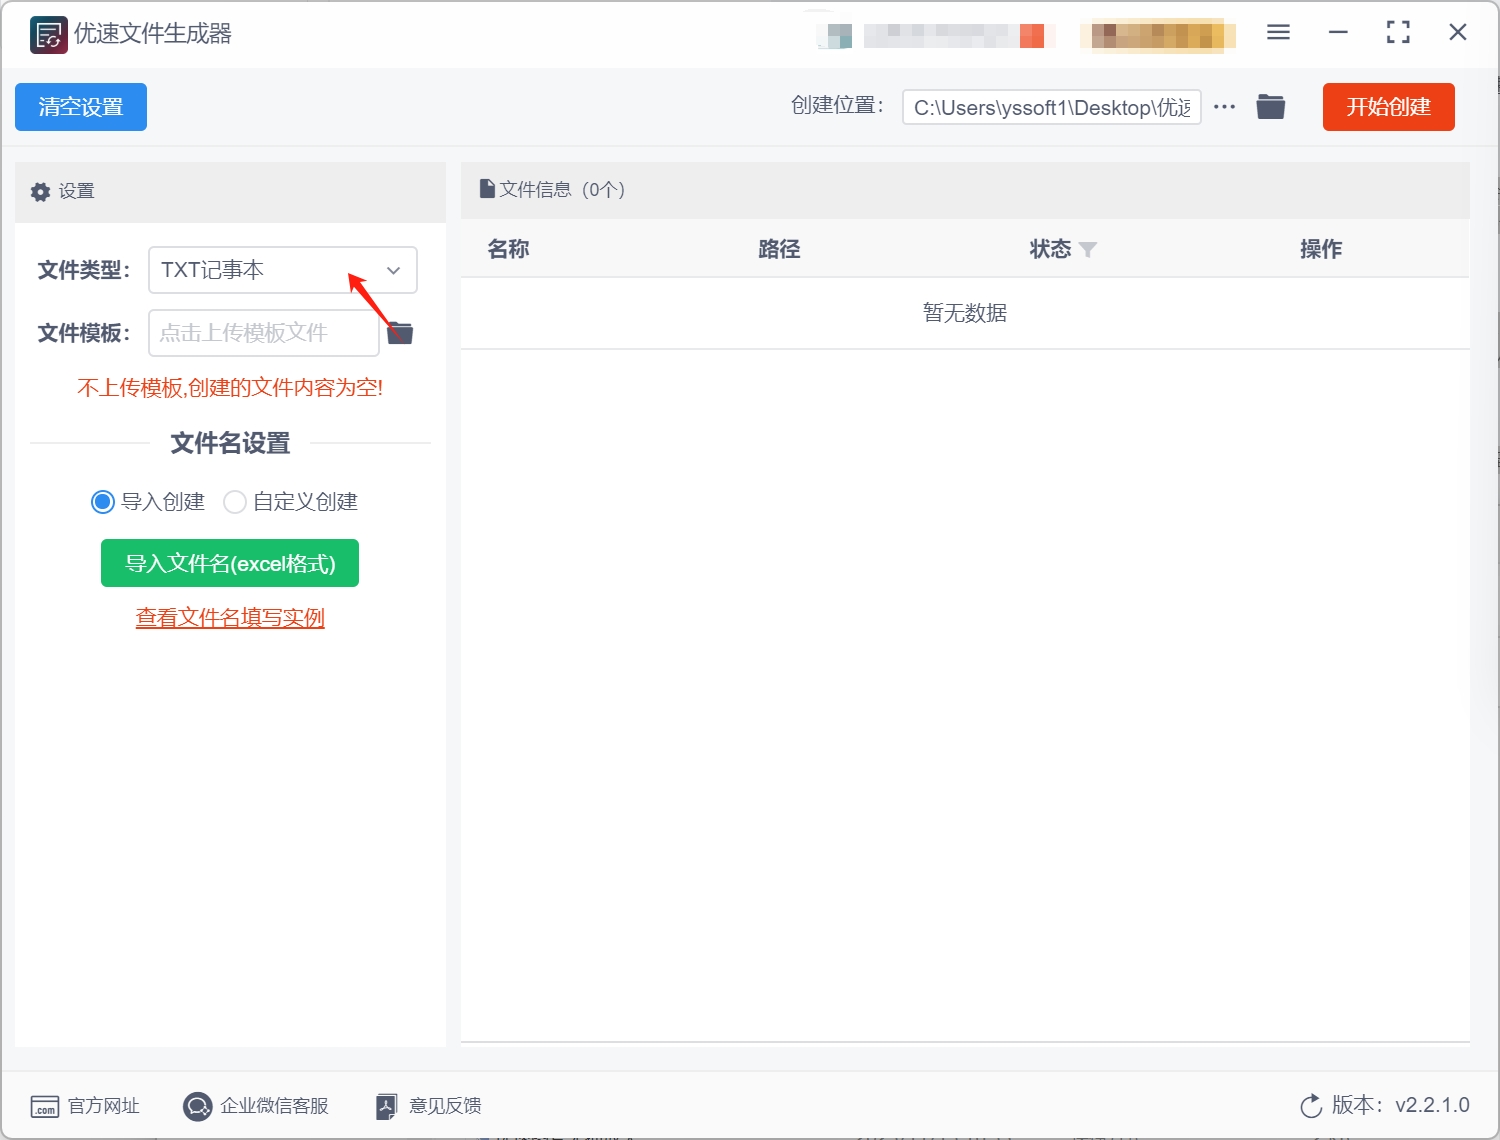Open creation location folder icon

click(x=1271, y=106)
